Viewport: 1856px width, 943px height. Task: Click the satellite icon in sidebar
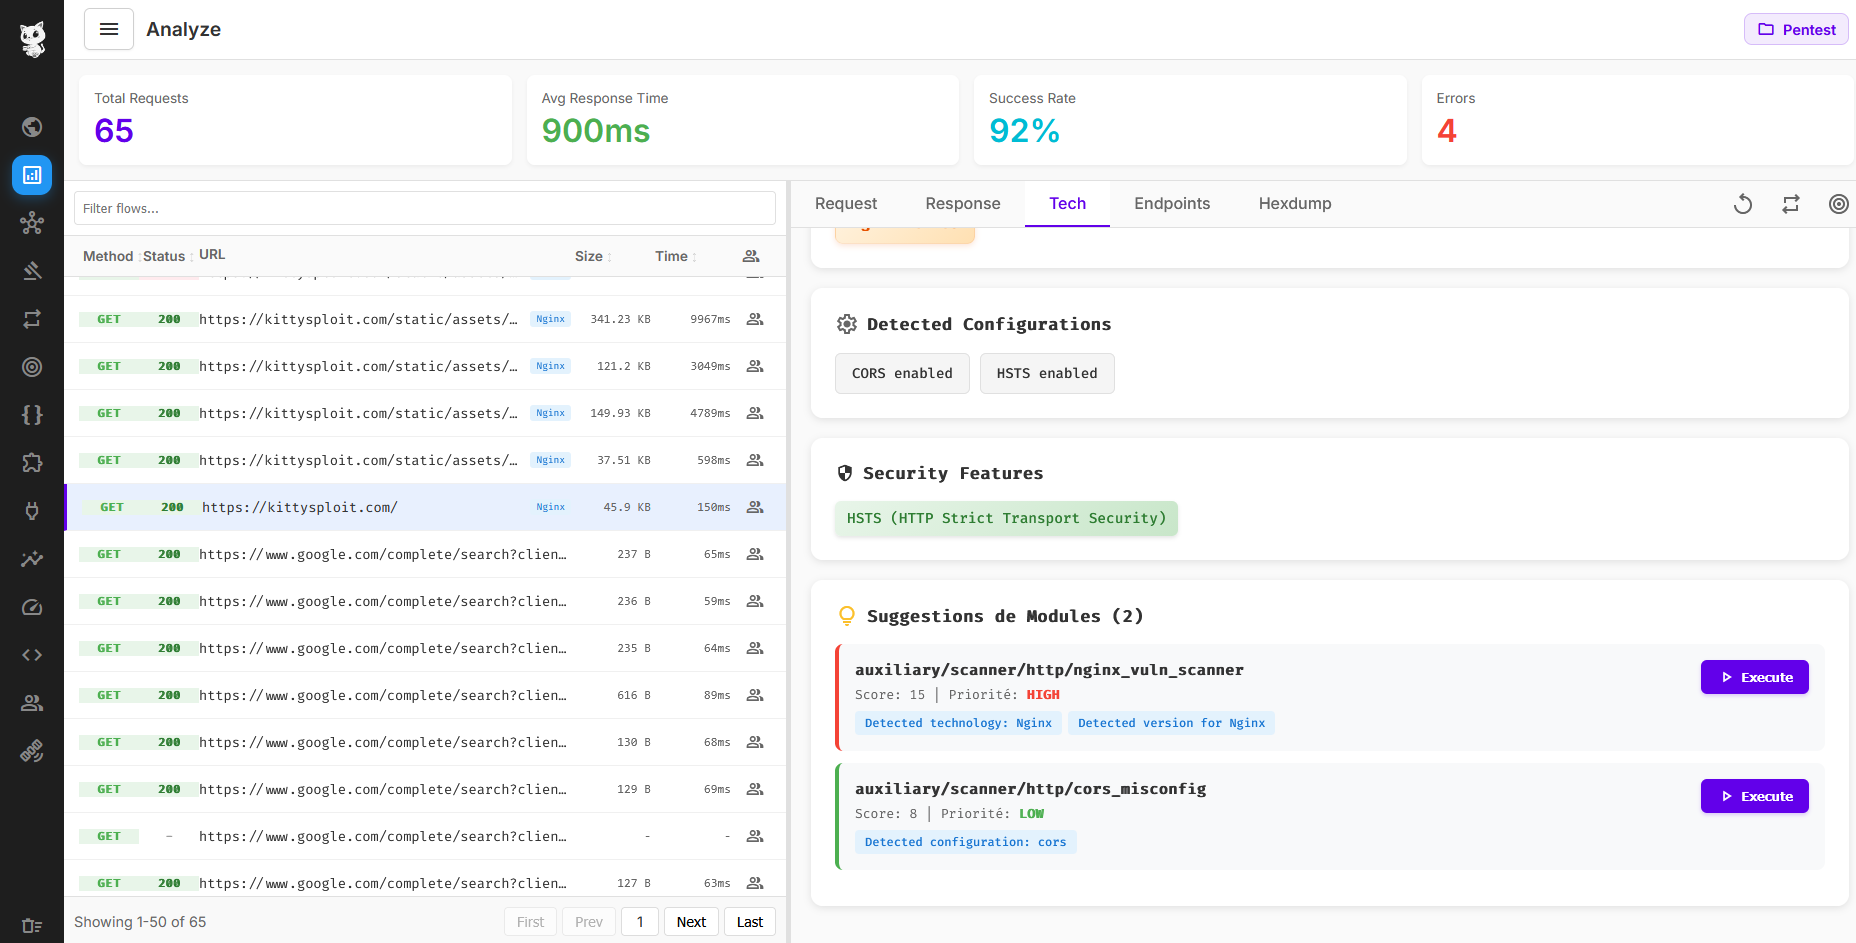[x=32, y=751]
